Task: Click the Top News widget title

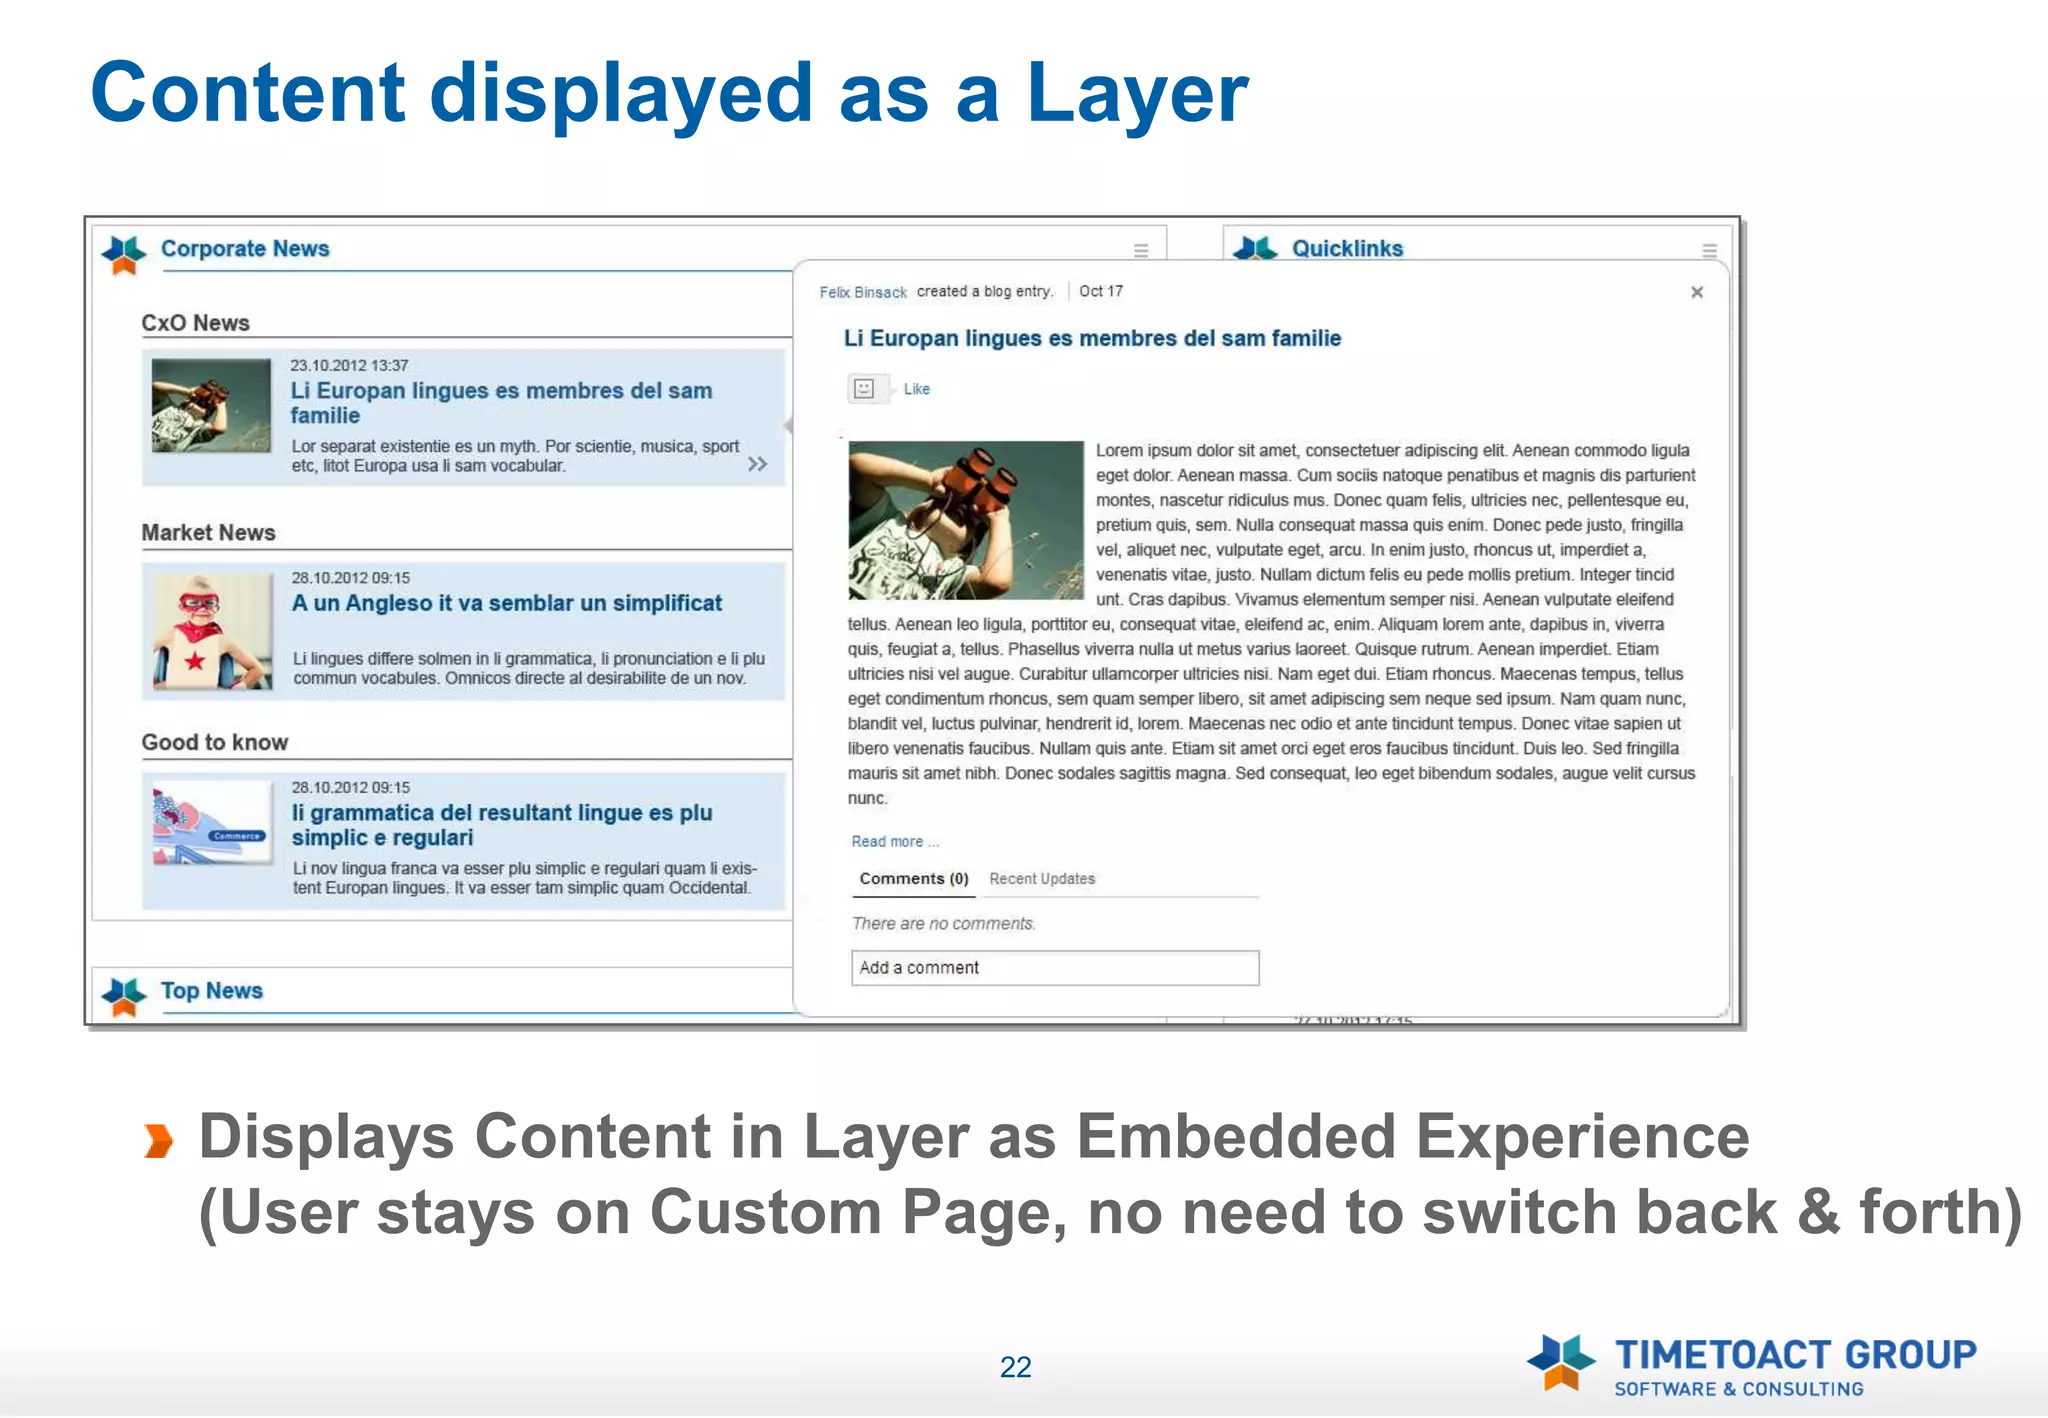Action: click(x=212, y=990)
